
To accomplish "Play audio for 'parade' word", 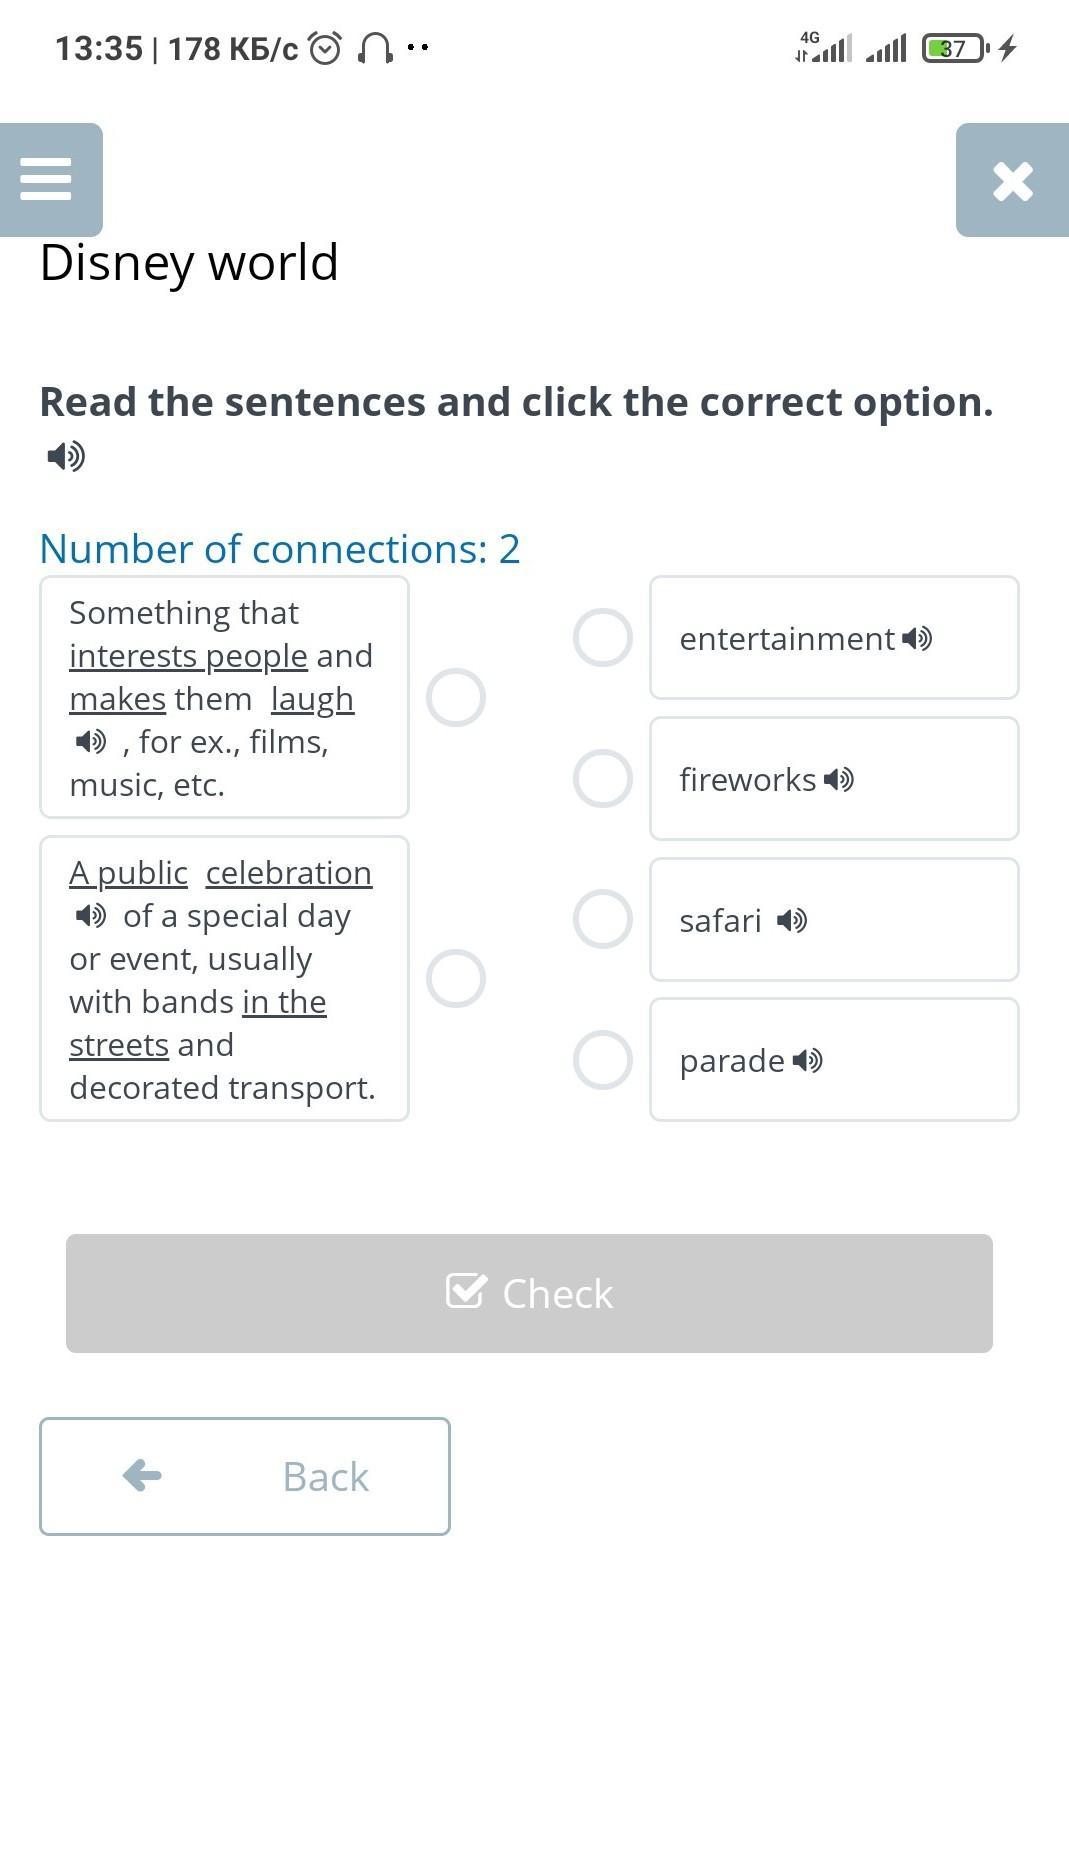I will 807,1060.
